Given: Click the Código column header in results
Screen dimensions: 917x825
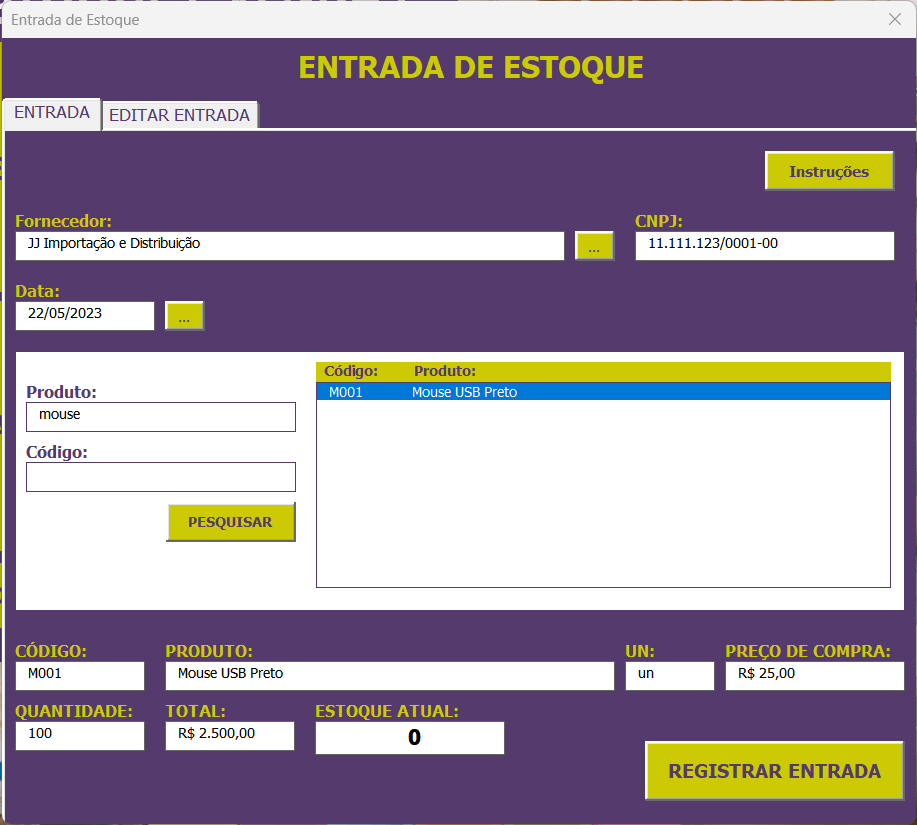Looking at the screenshot, I should [x=351, y=371].
